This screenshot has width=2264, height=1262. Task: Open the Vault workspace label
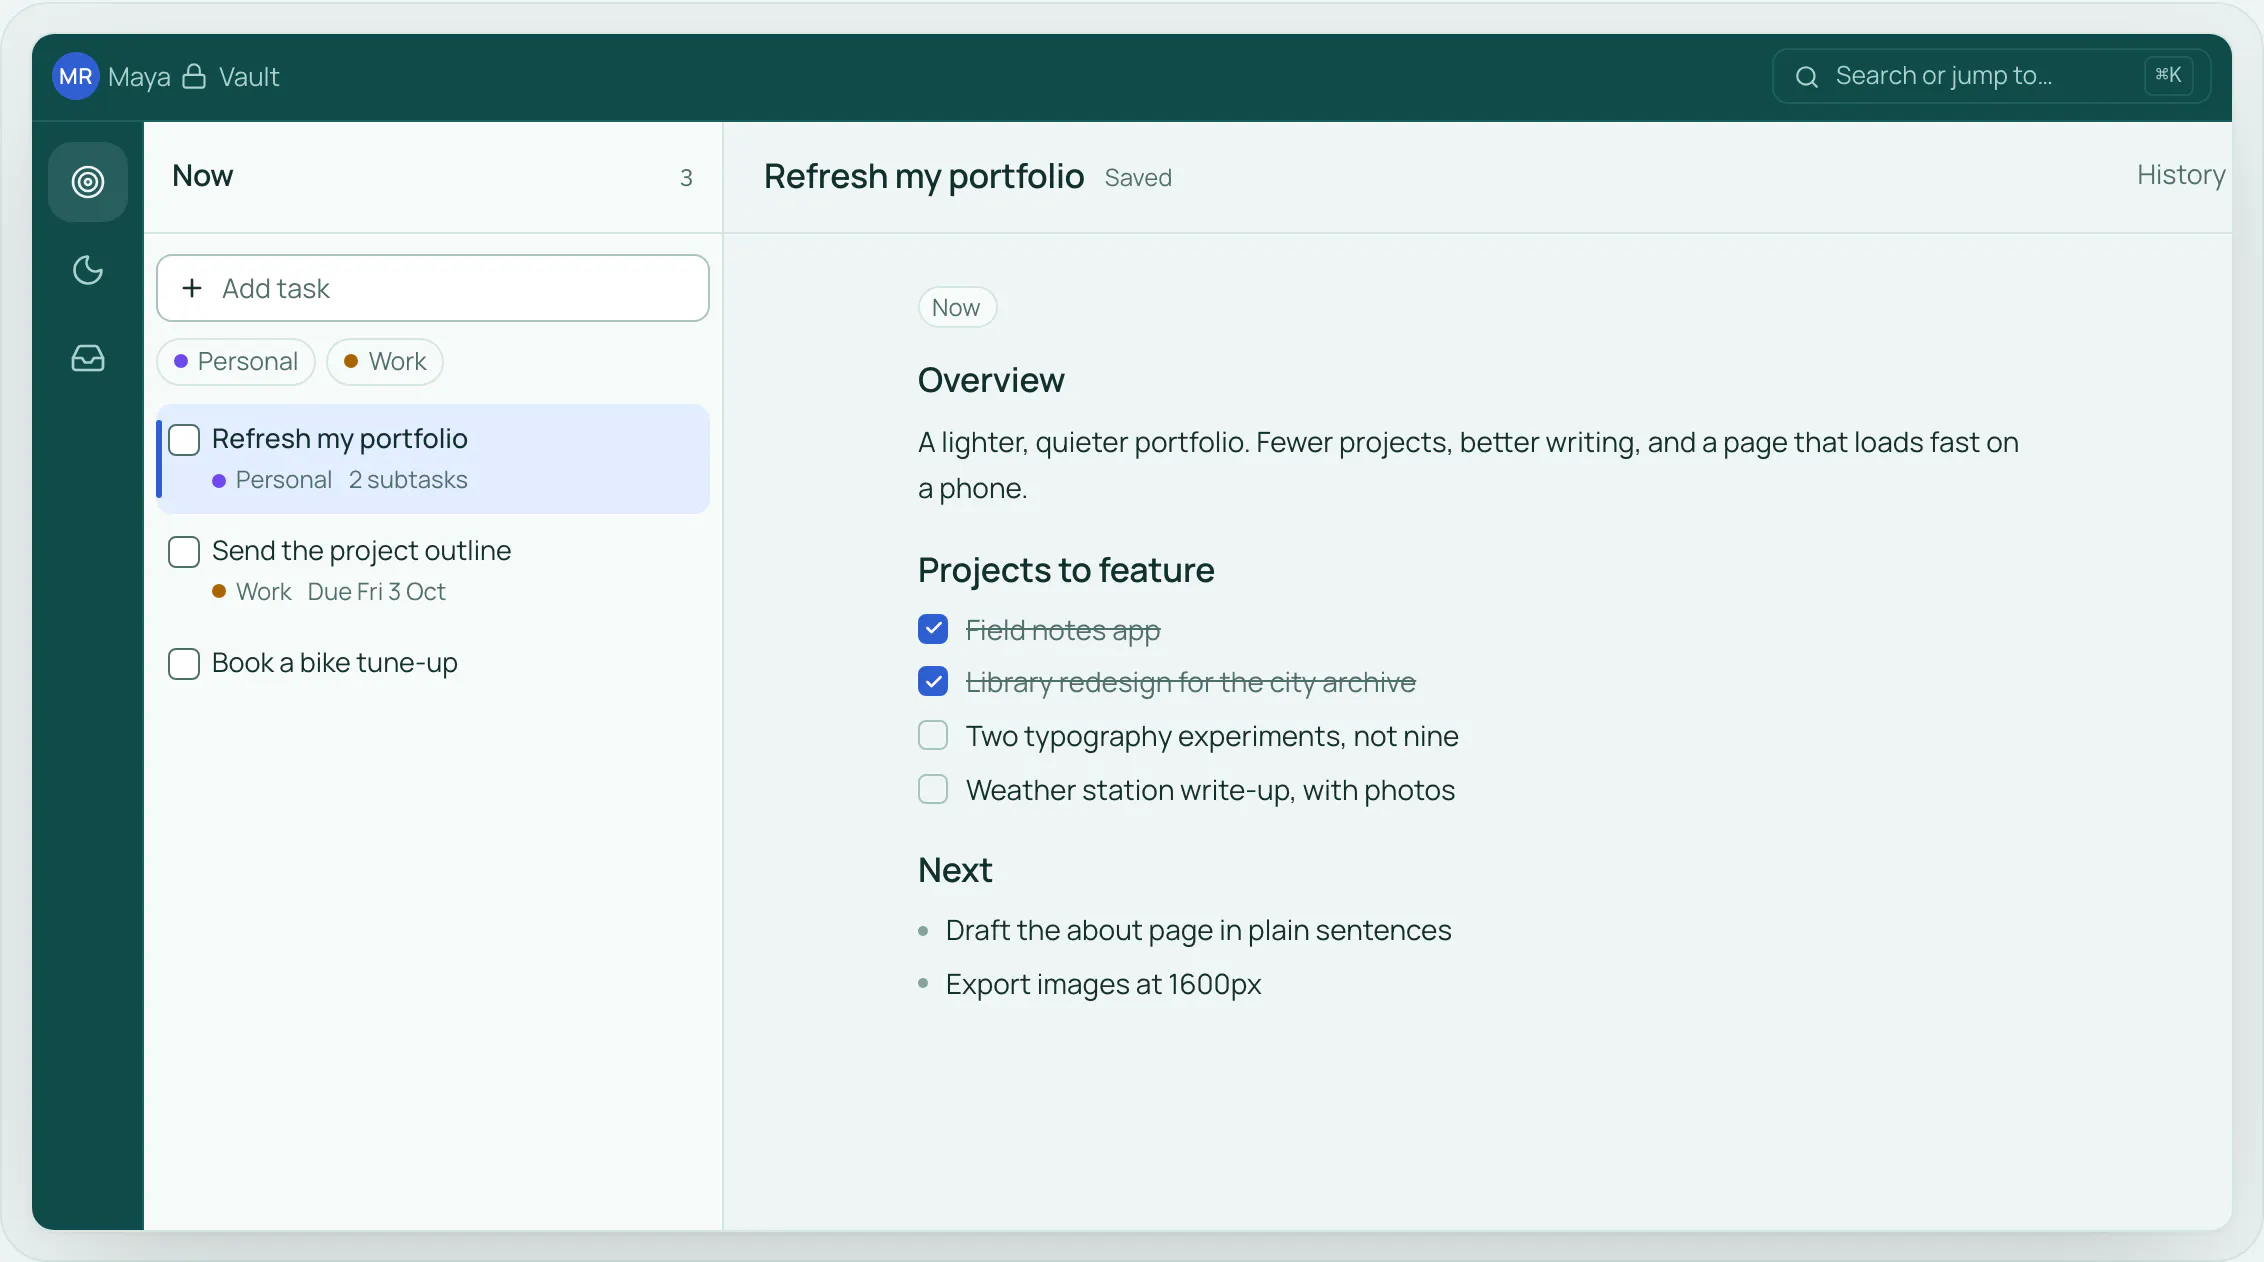249,77
